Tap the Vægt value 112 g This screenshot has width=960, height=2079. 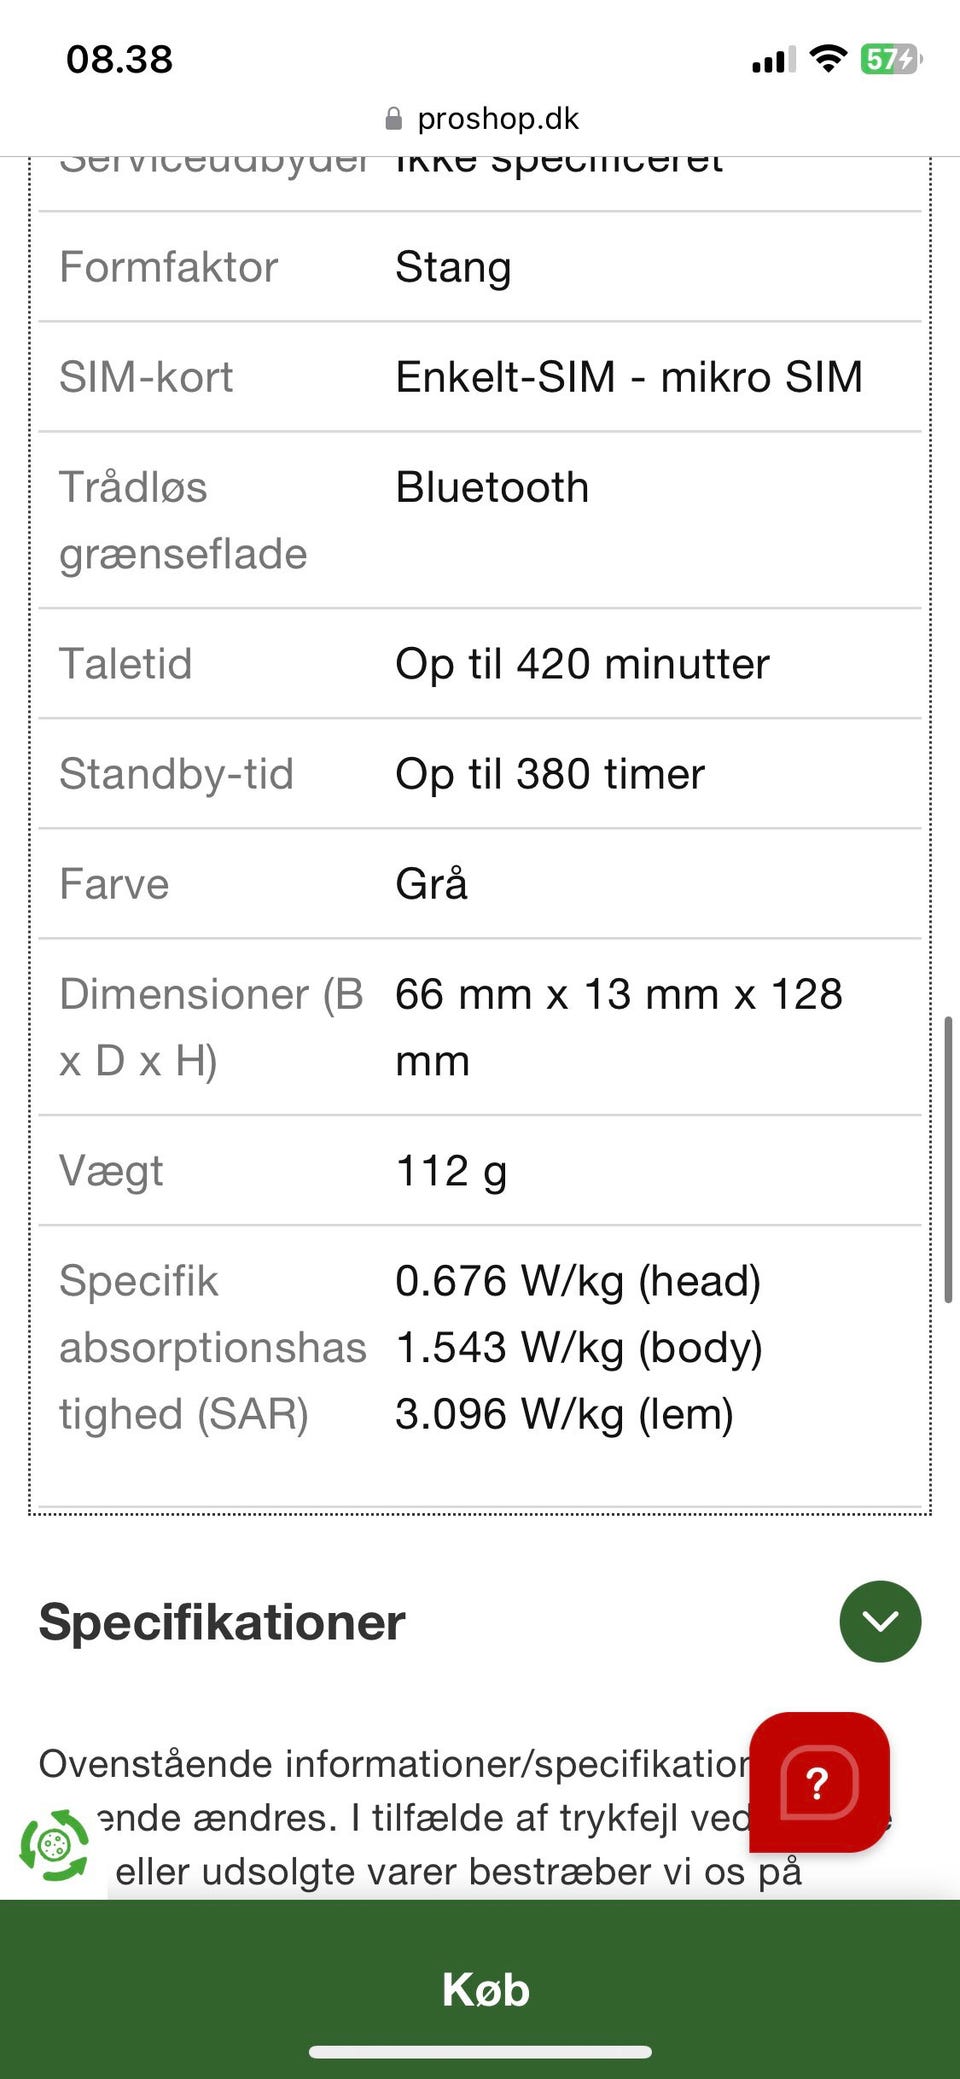pos(451,1171)
